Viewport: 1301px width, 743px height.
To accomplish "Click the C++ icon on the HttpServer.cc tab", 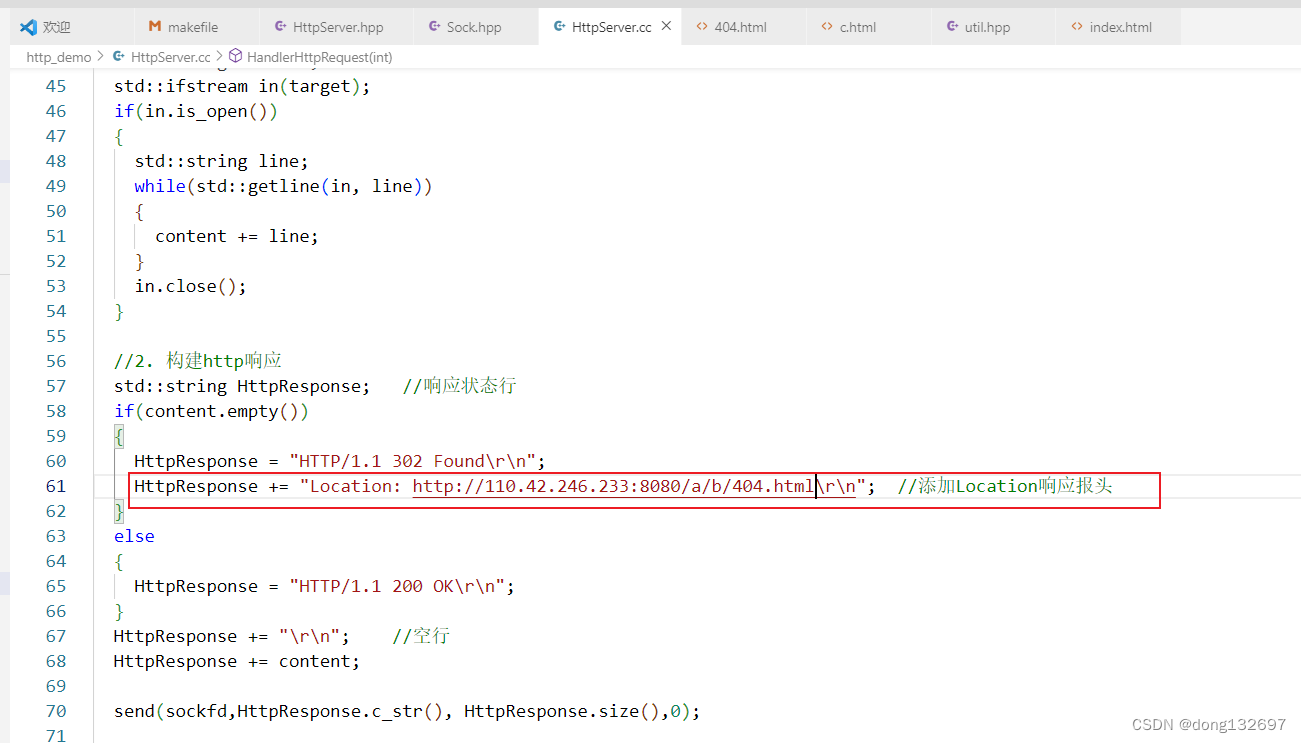I will point(559,27).
